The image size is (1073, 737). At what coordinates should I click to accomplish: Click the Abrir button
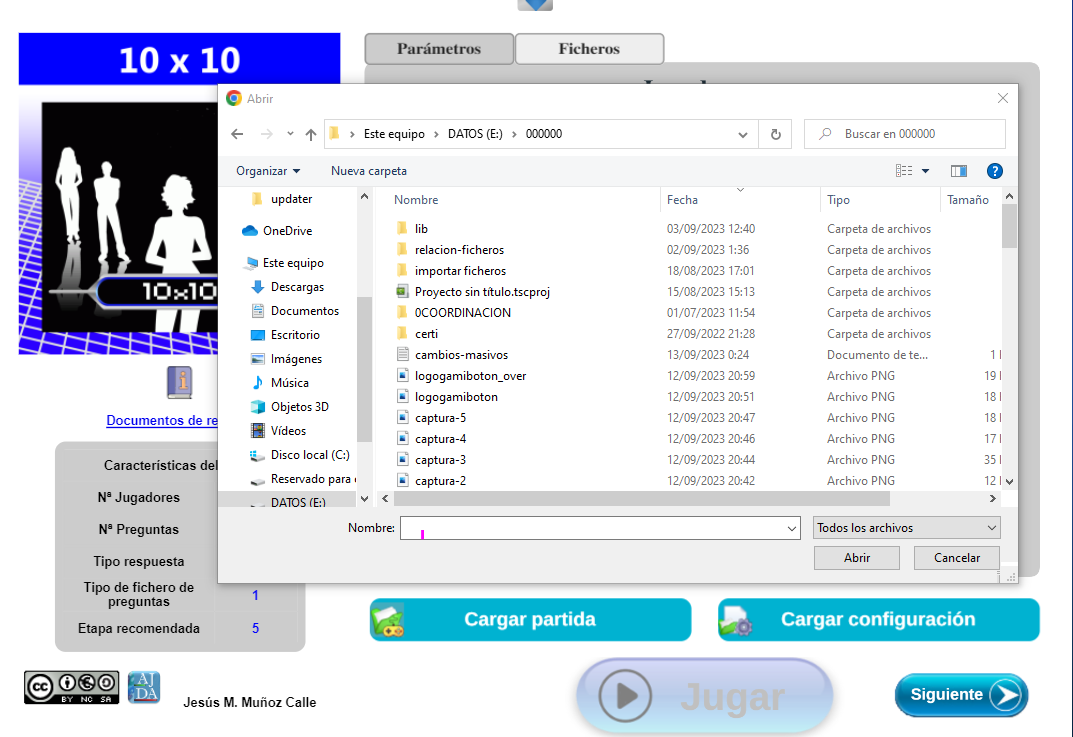tap(857, 558)
